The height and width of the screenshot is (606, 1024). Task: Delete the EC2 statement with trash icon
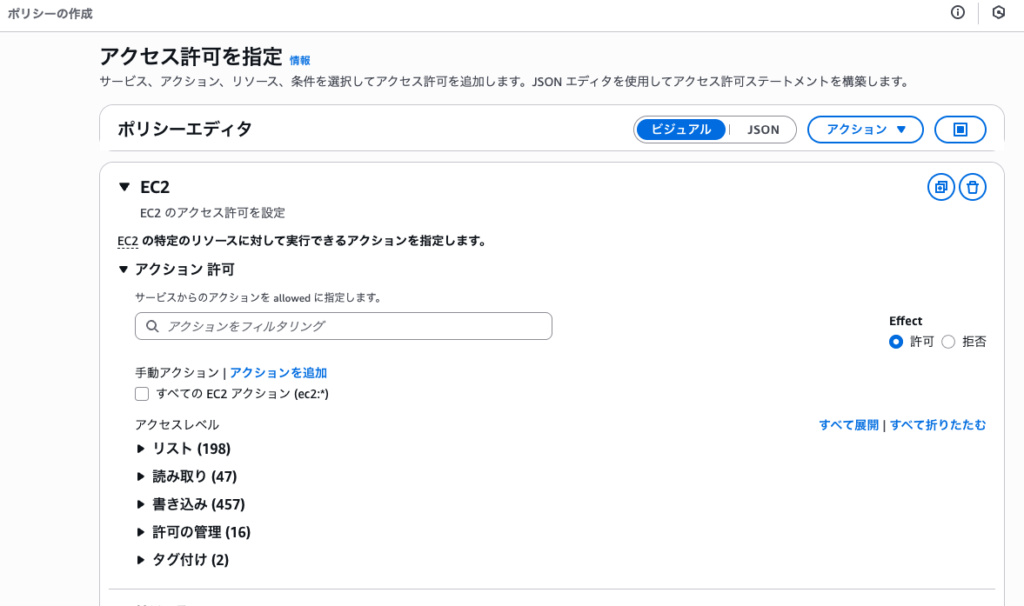(x=973, y=187)
